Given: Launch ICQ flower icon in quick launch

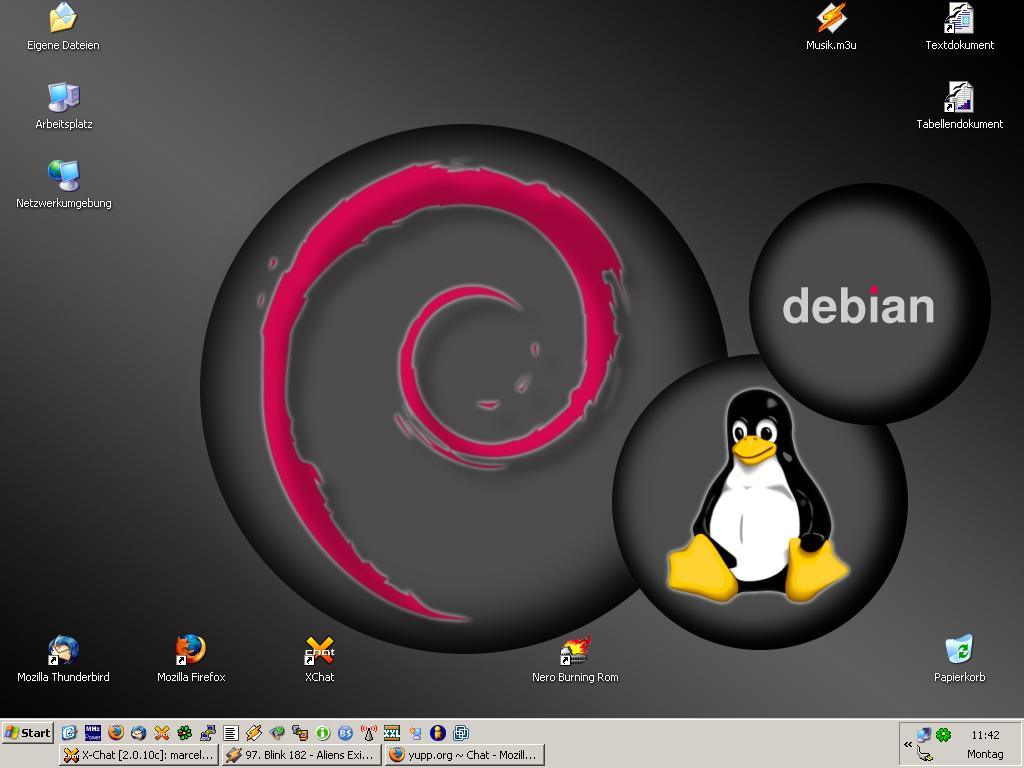Looking at the screenshot, I should coord(185,733).
